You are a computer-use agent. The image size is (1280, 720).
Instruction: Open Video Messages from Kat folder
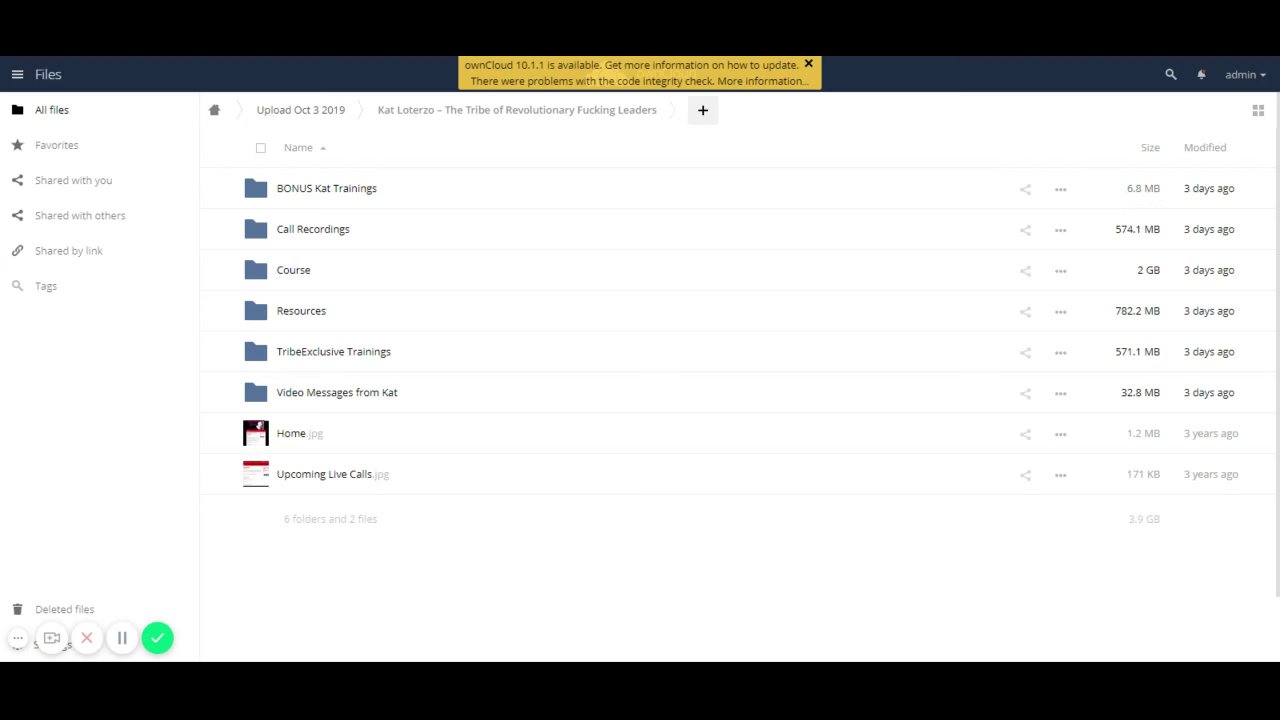click(x=337, y=393)
